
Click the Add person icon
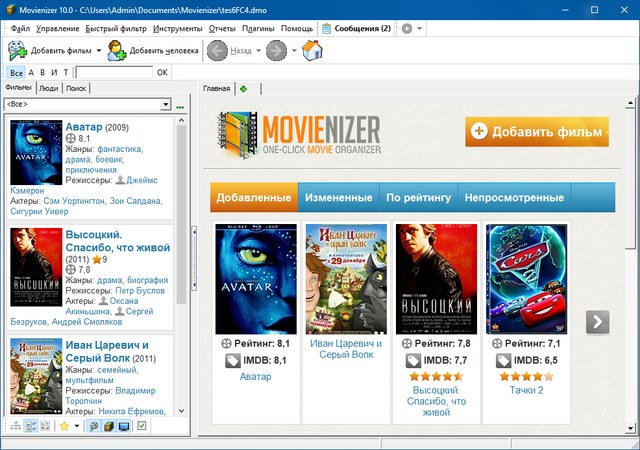click(117, 49)
